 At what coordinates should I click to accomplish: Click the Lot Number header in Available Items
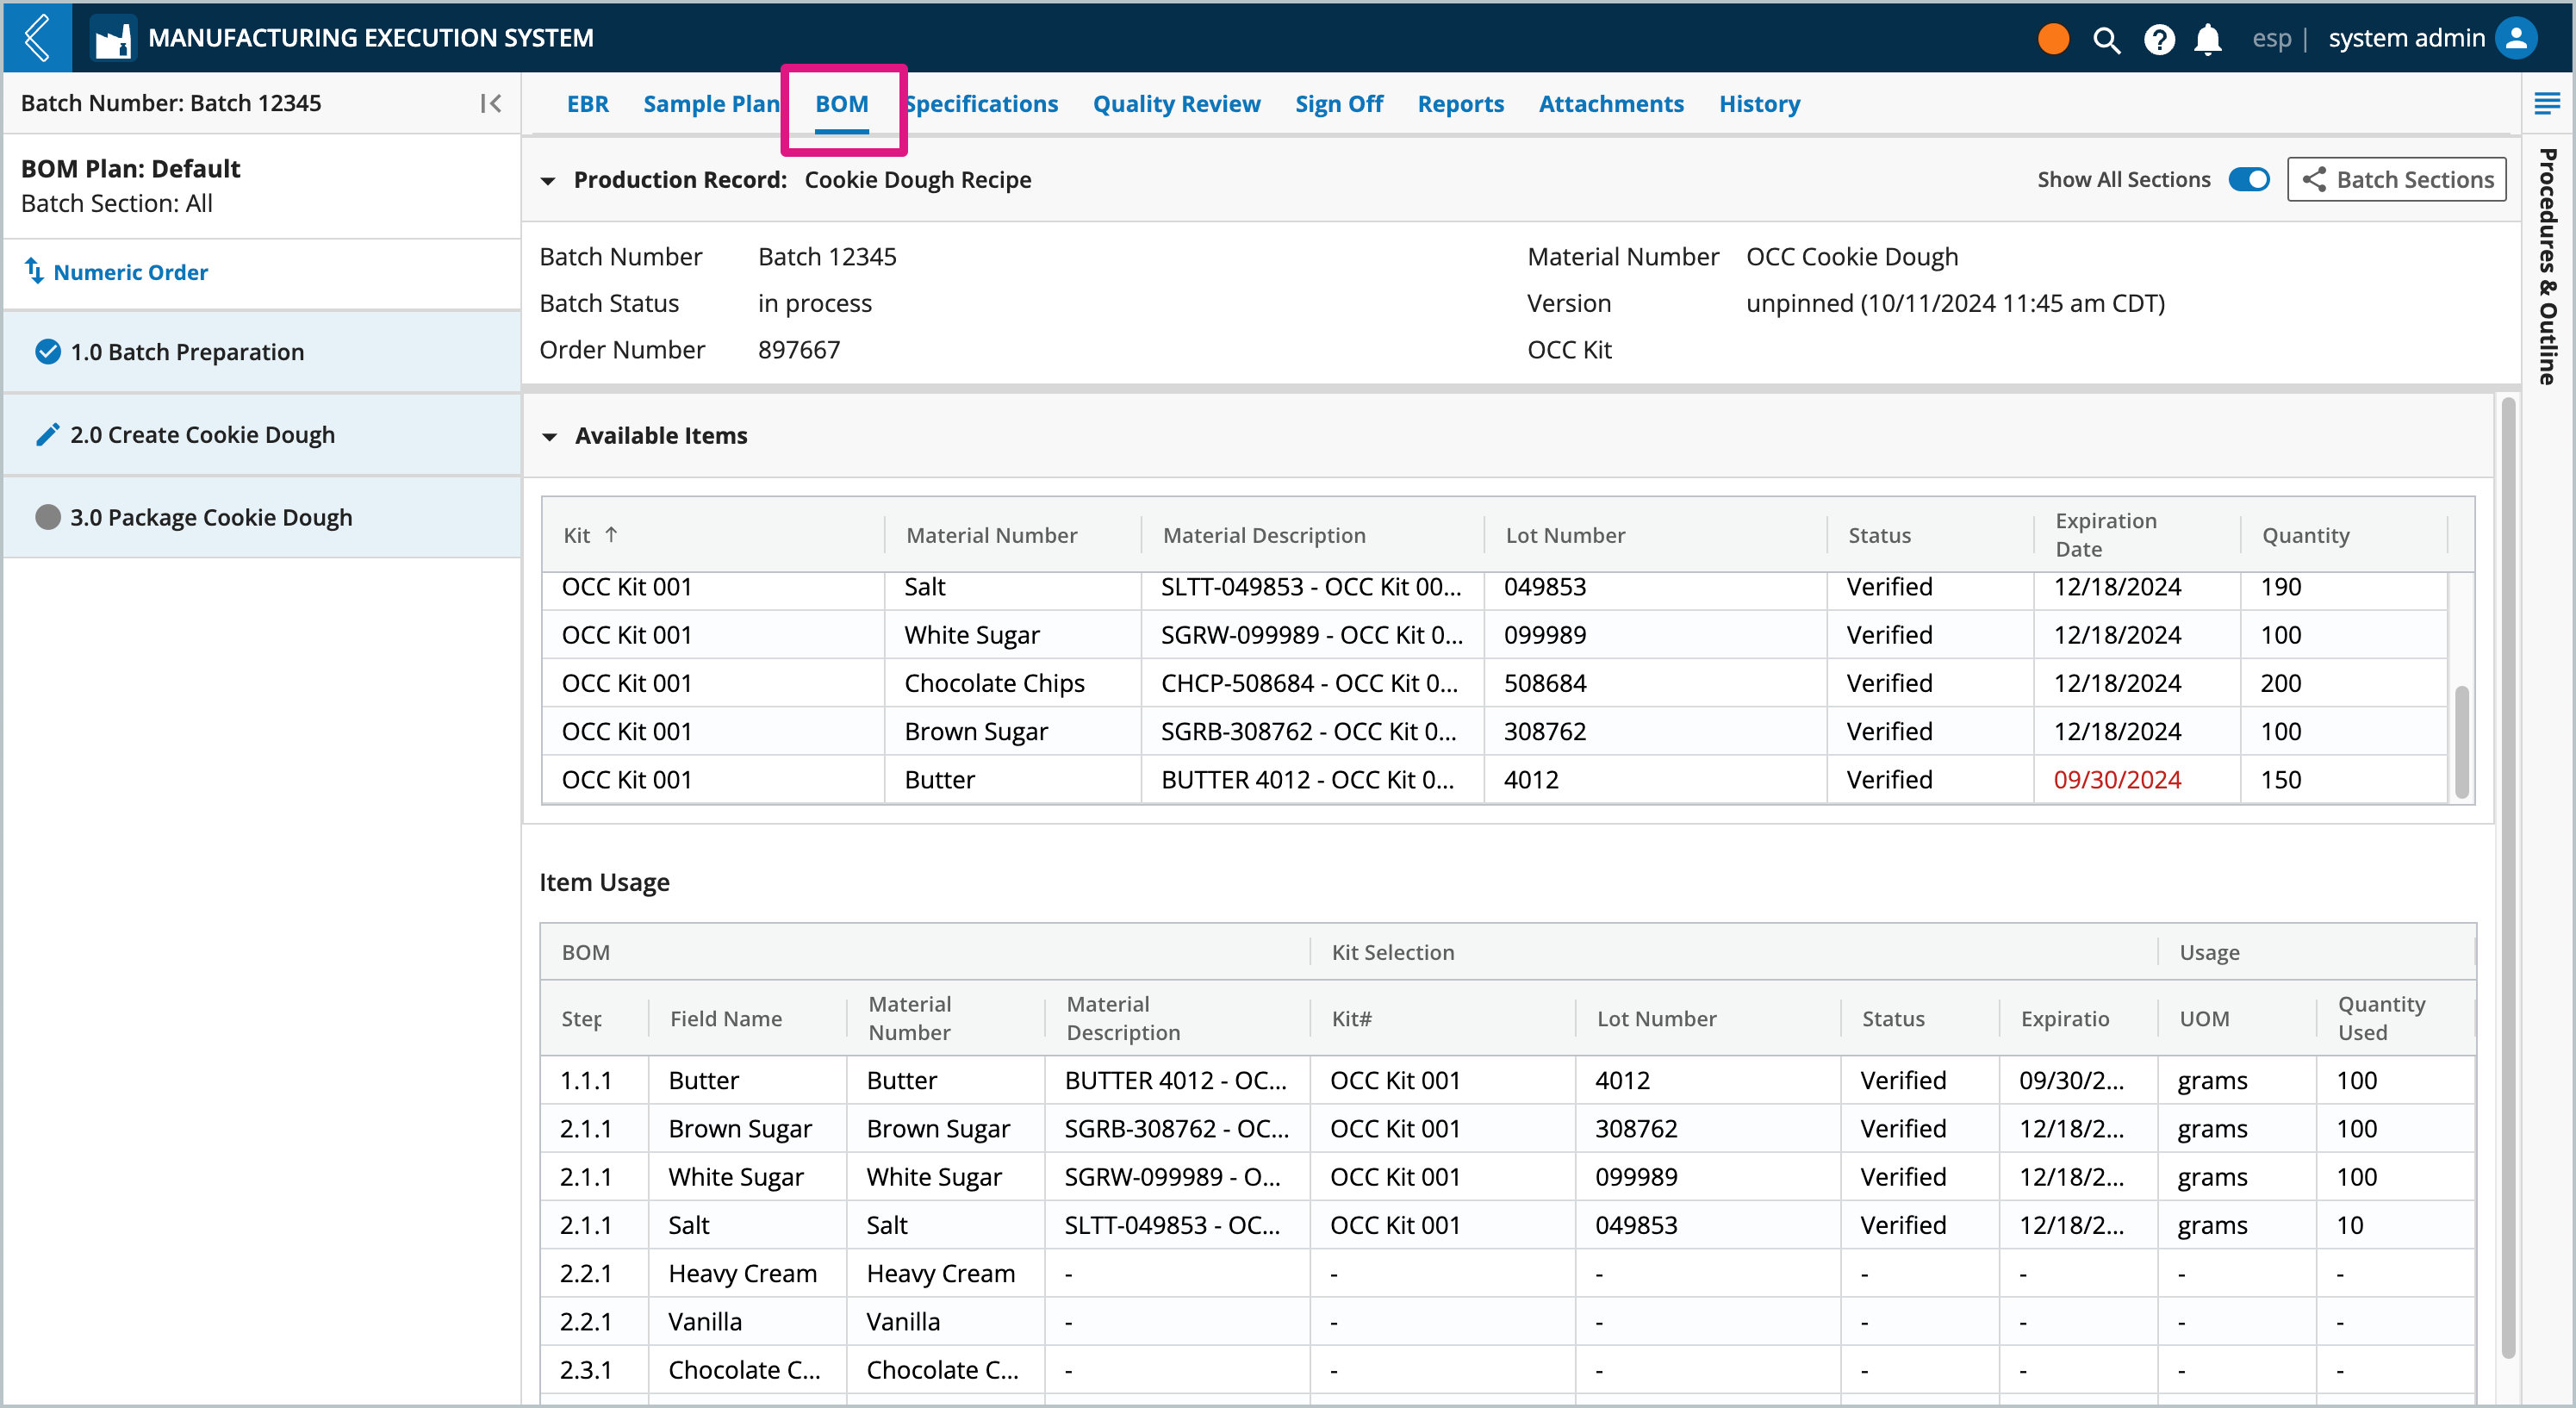point(1565,534)
